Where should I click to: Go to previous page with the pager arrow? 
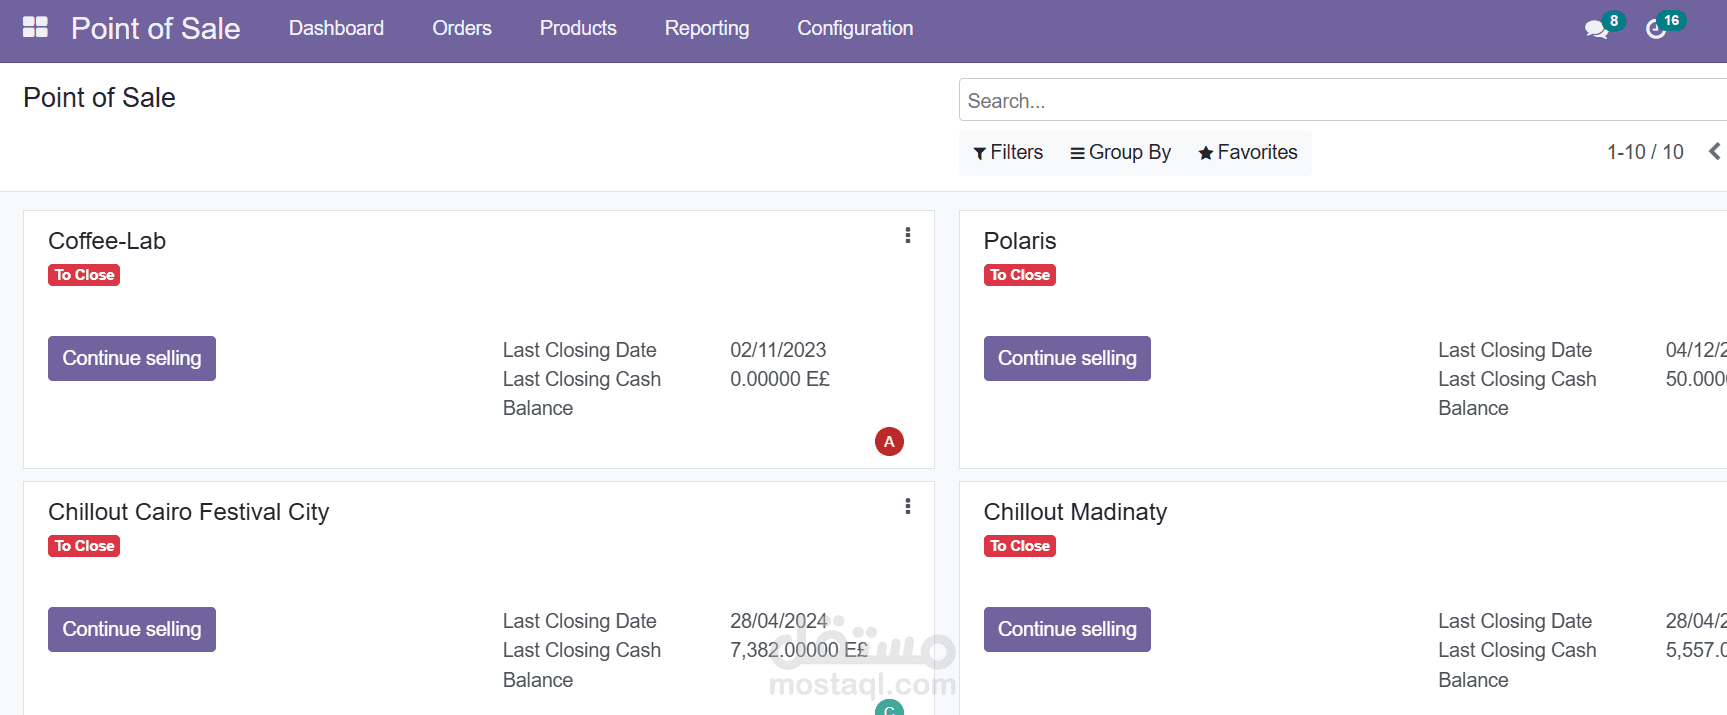point(1714,152)
